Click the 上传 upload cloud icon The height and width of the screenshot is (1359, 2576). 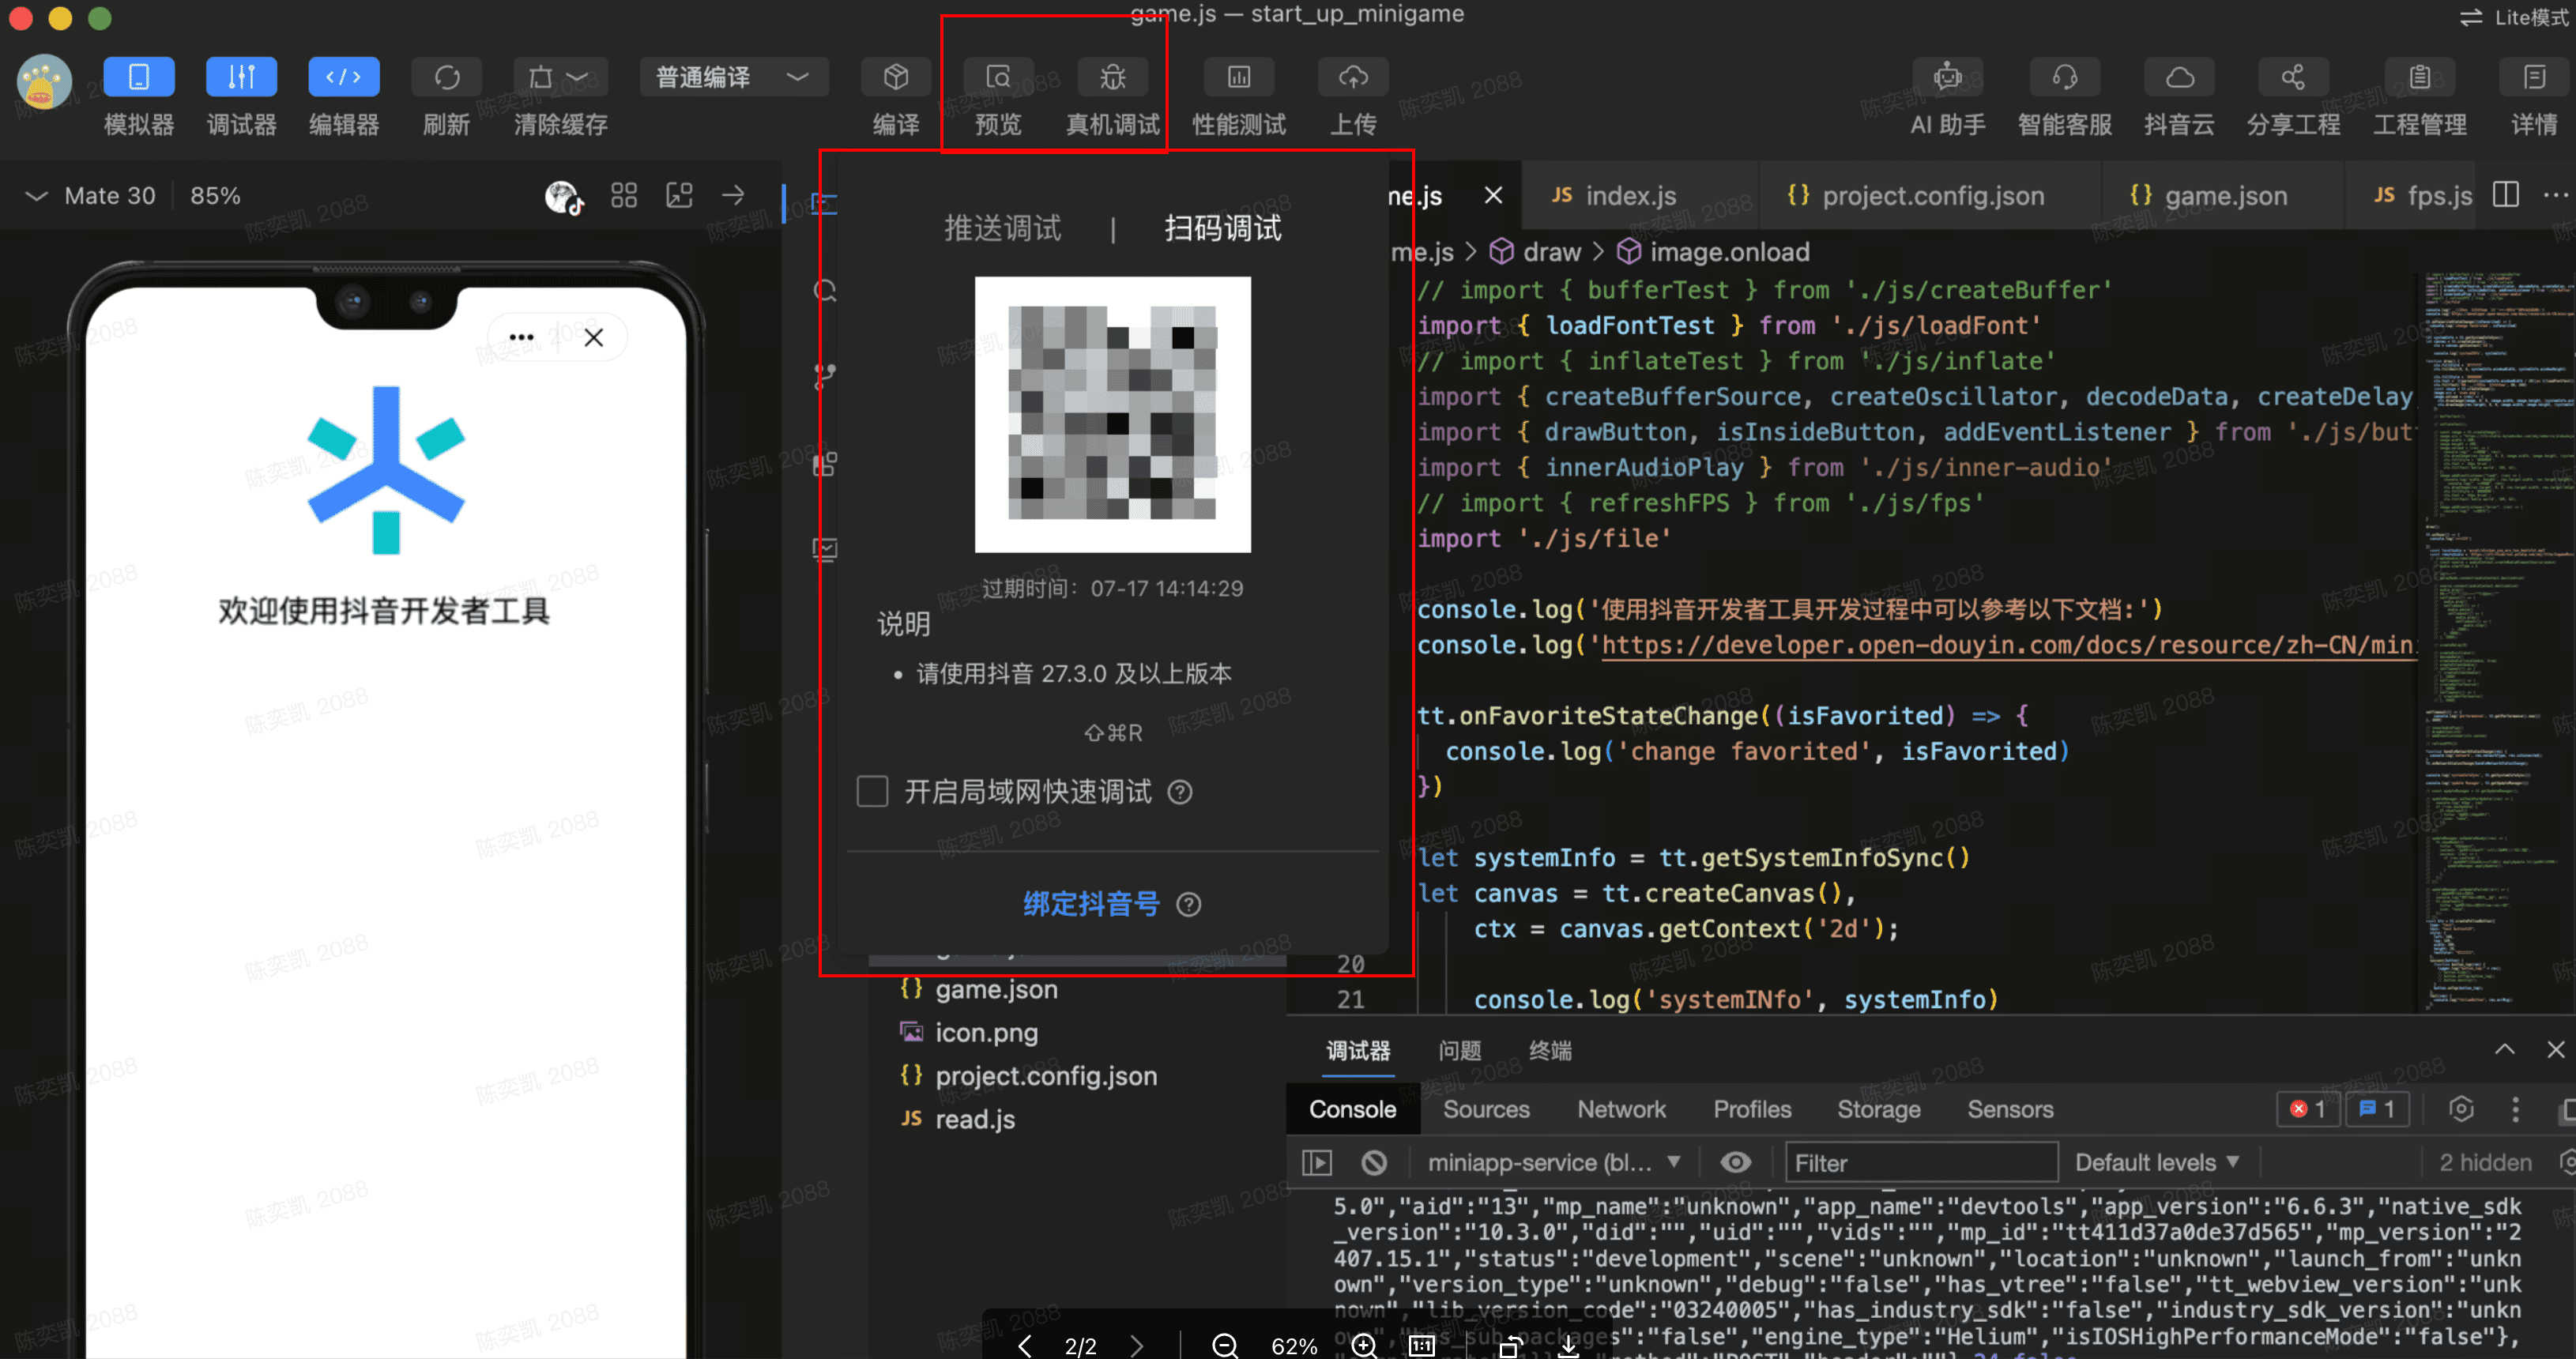[1353, 78]
